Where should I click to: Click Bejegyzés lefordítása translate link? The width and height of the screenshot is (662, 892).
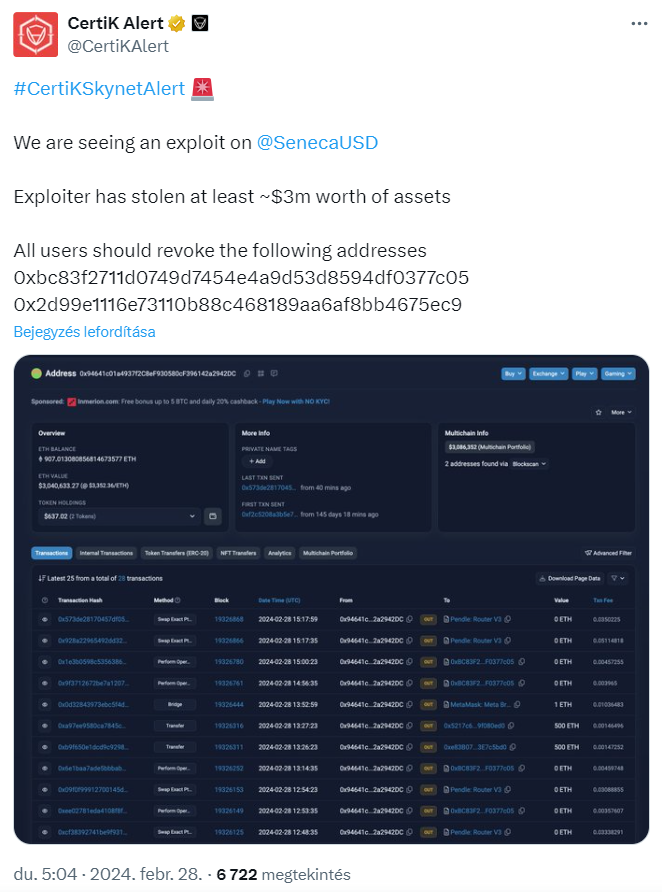(84, 332)
